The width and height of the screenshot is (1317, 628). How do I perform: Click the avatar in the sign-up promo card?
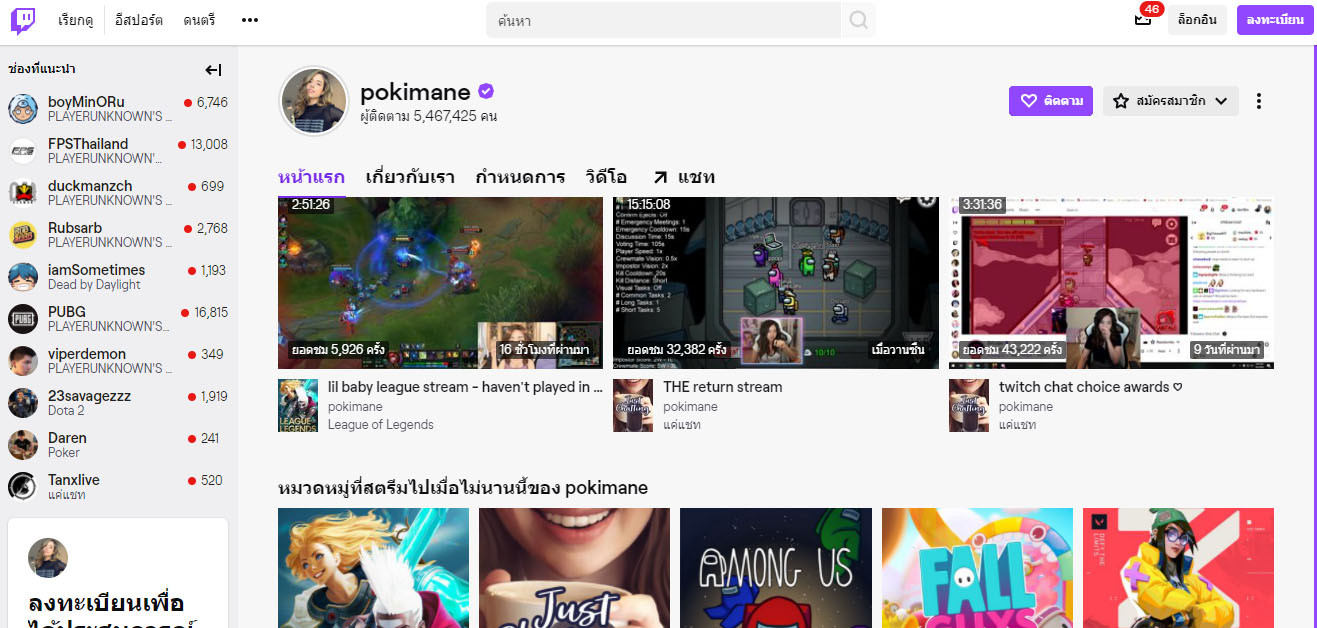click(48, 558)
